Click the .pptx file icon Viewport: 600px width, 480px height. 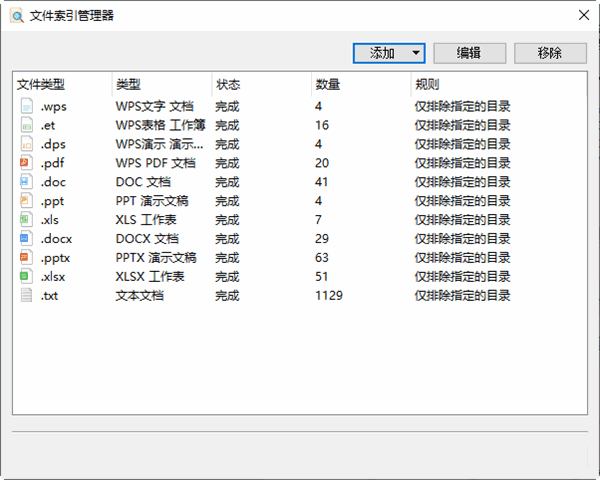click(x=26, y=258)
